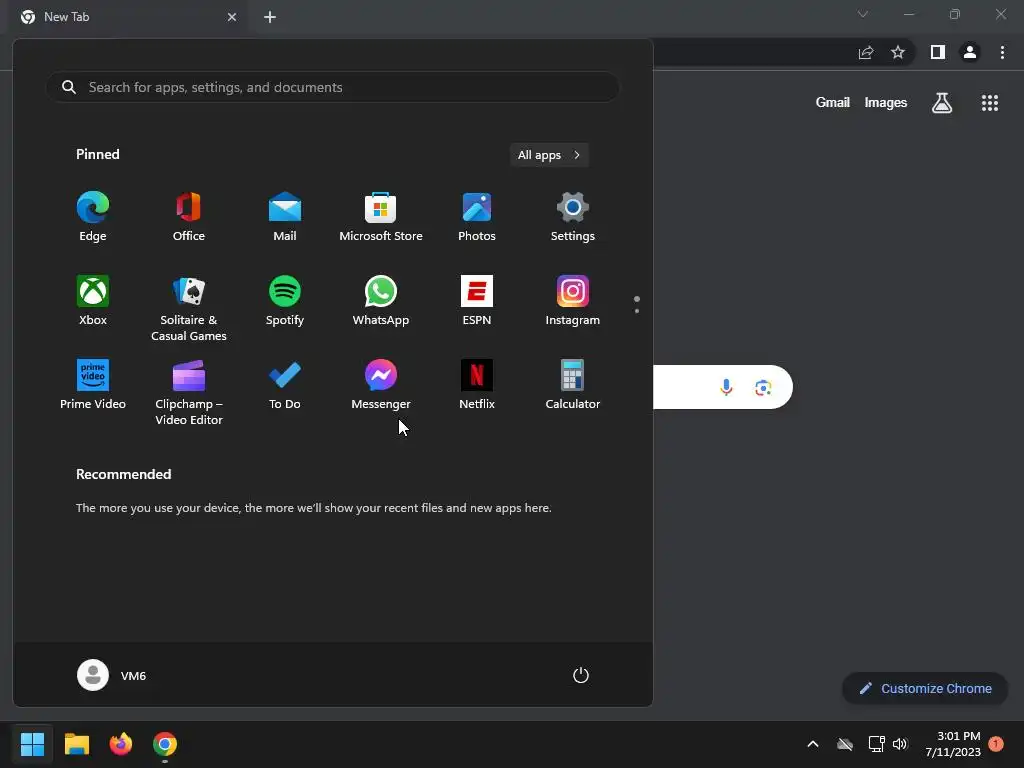Image resolution: width=1024 pixels, height=768 pixels.
Task: Open network status tray icon
Action: [x=876, y=744]
